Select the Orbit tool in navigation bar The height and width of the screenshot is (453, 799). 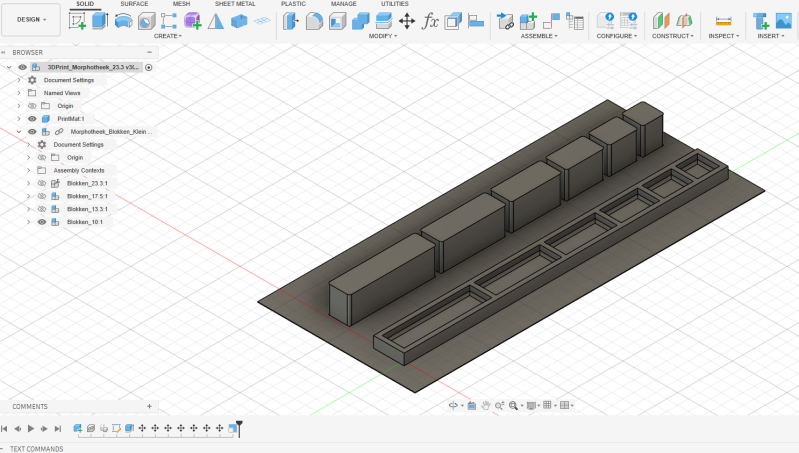coord(452,405)
